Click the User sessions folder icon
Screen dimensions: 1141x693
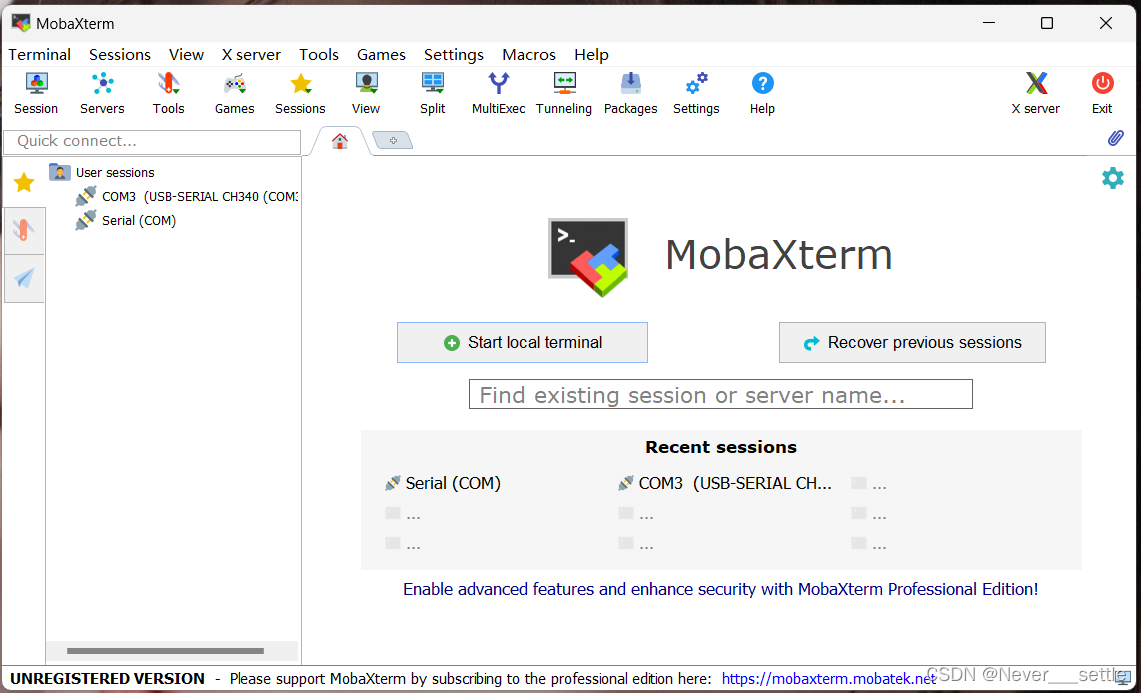click(60, 173)
